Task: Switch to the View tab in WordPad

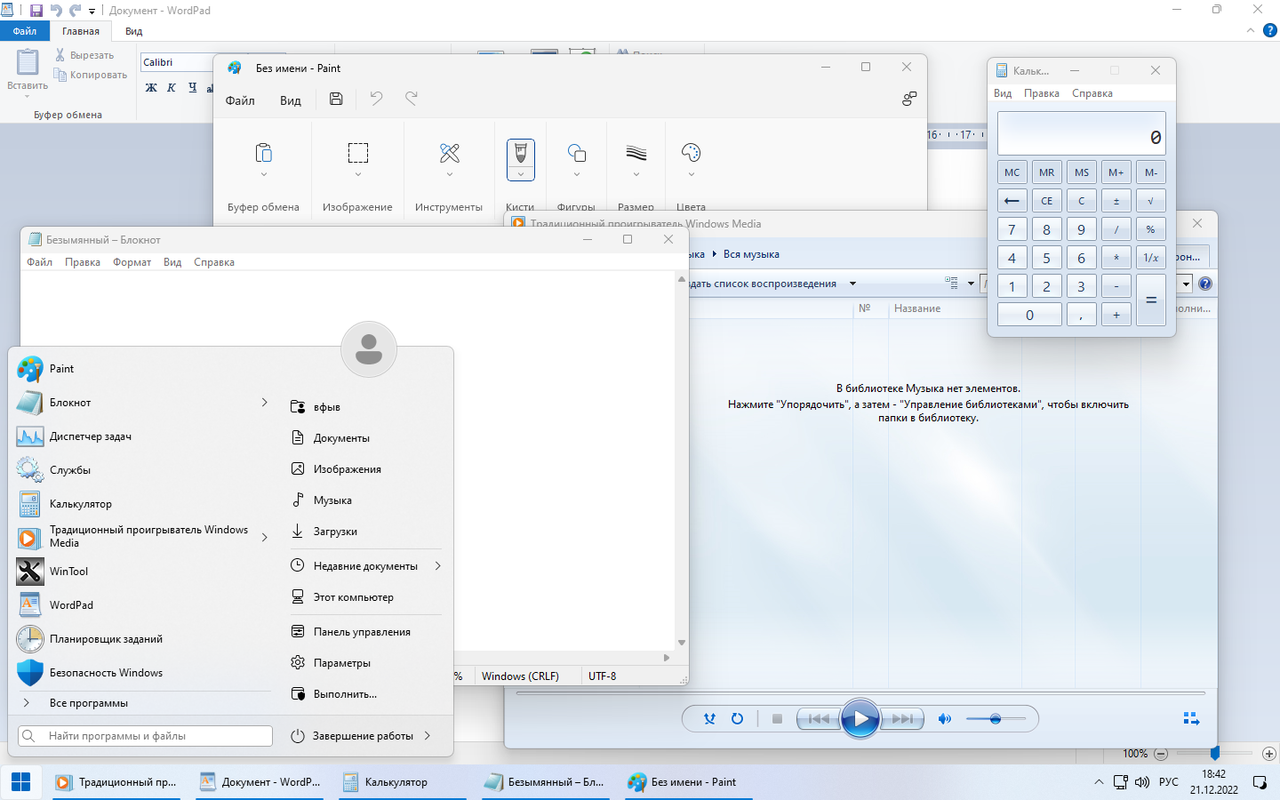Action: pos(134,32)
